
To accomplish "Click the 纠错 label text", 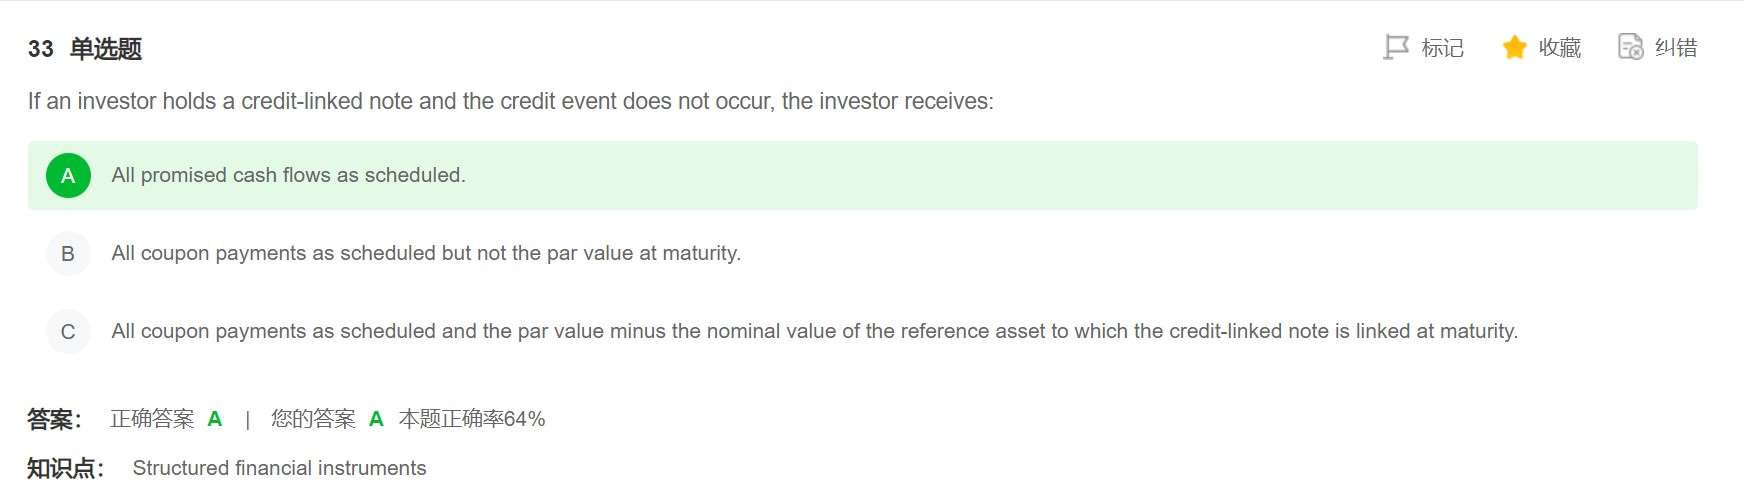I will tap(1675, 48).
